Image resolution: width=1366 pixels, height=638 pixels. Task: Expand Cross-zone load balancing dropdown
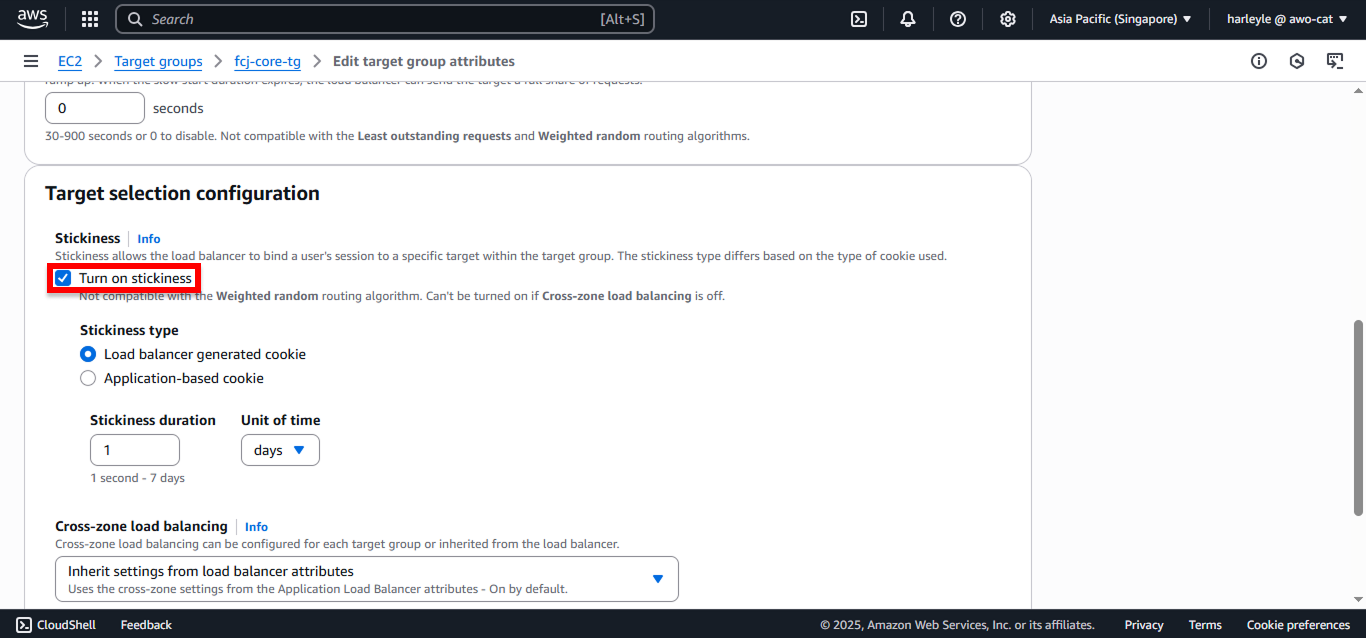tap(367, 579)
